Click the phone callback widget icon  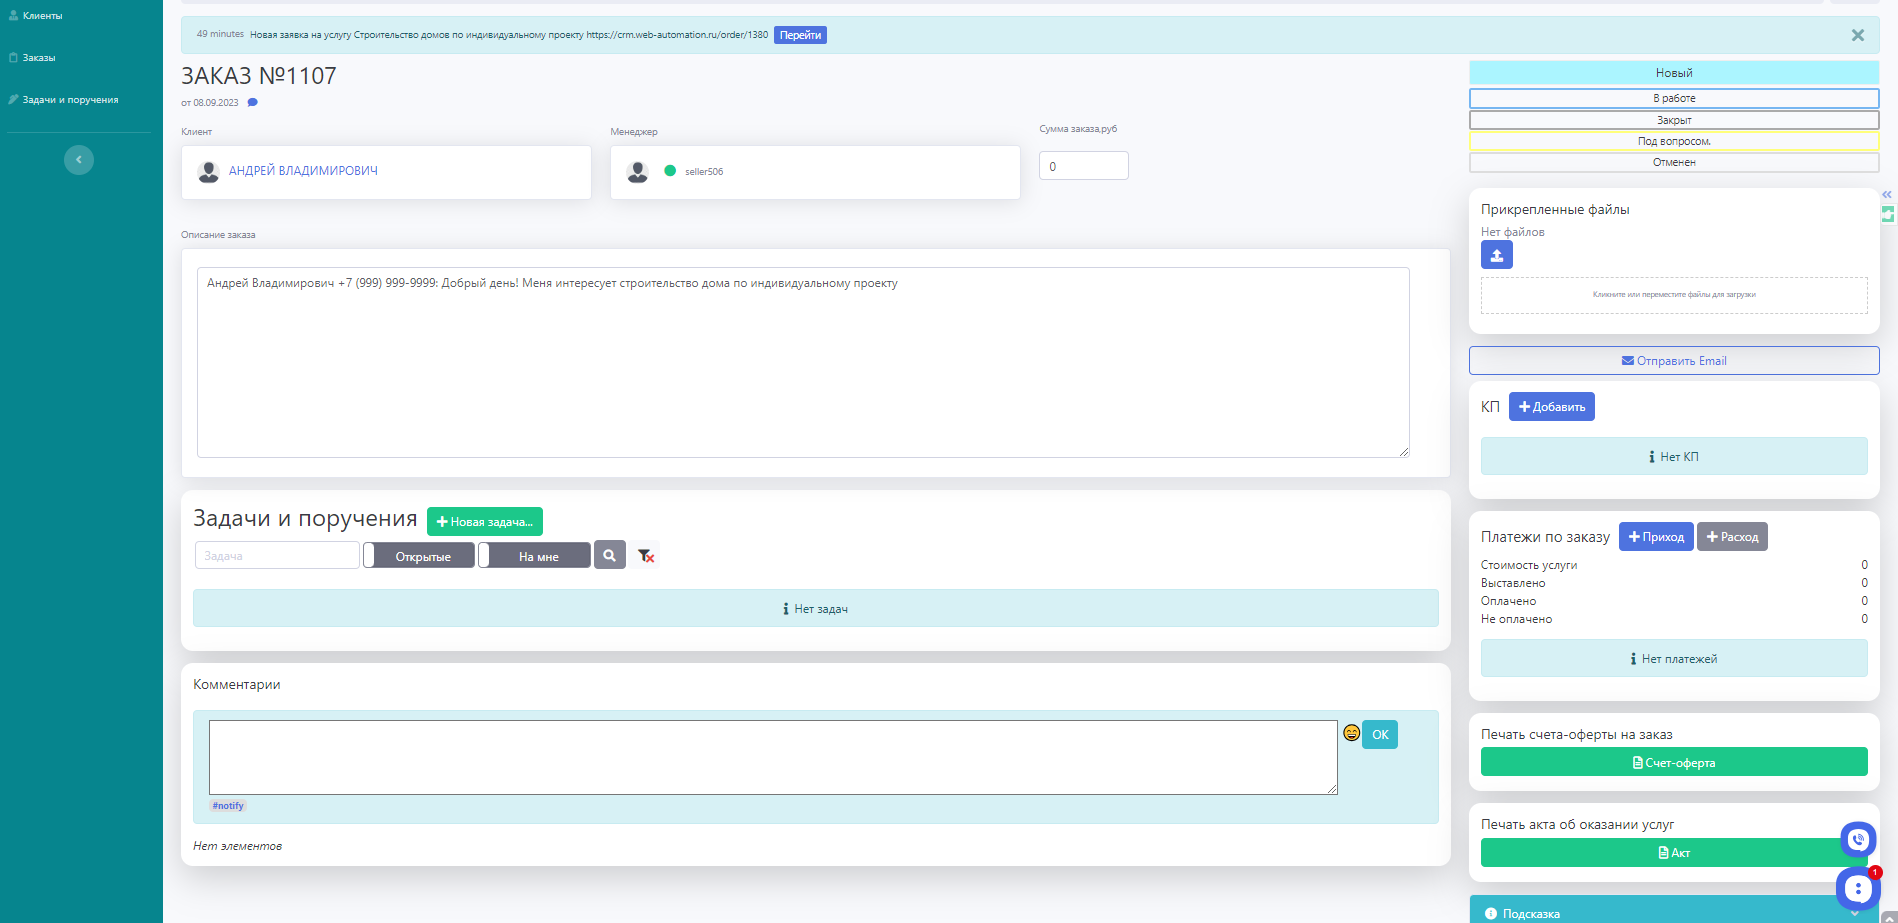tap(1857, 840)
